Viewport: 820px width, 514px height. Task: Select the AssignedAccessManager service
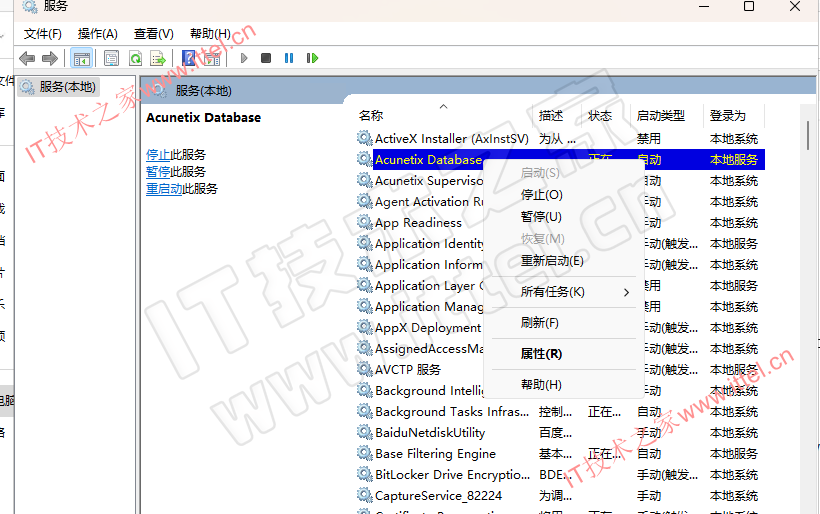tap(429, 349)
